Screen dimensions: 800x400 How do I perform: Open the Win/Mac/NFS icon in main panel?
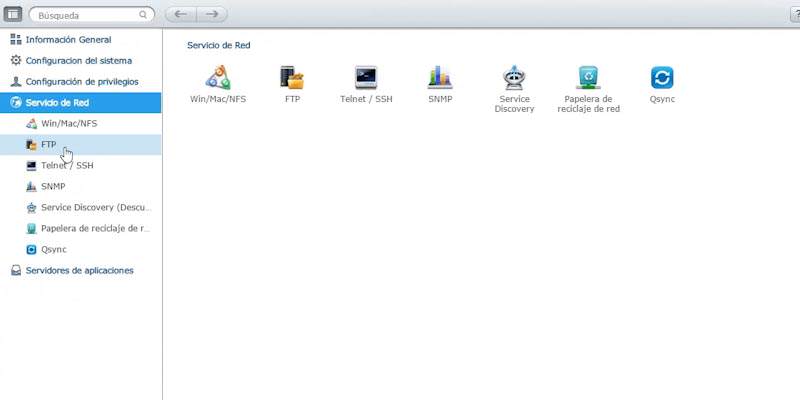[218, 78]
